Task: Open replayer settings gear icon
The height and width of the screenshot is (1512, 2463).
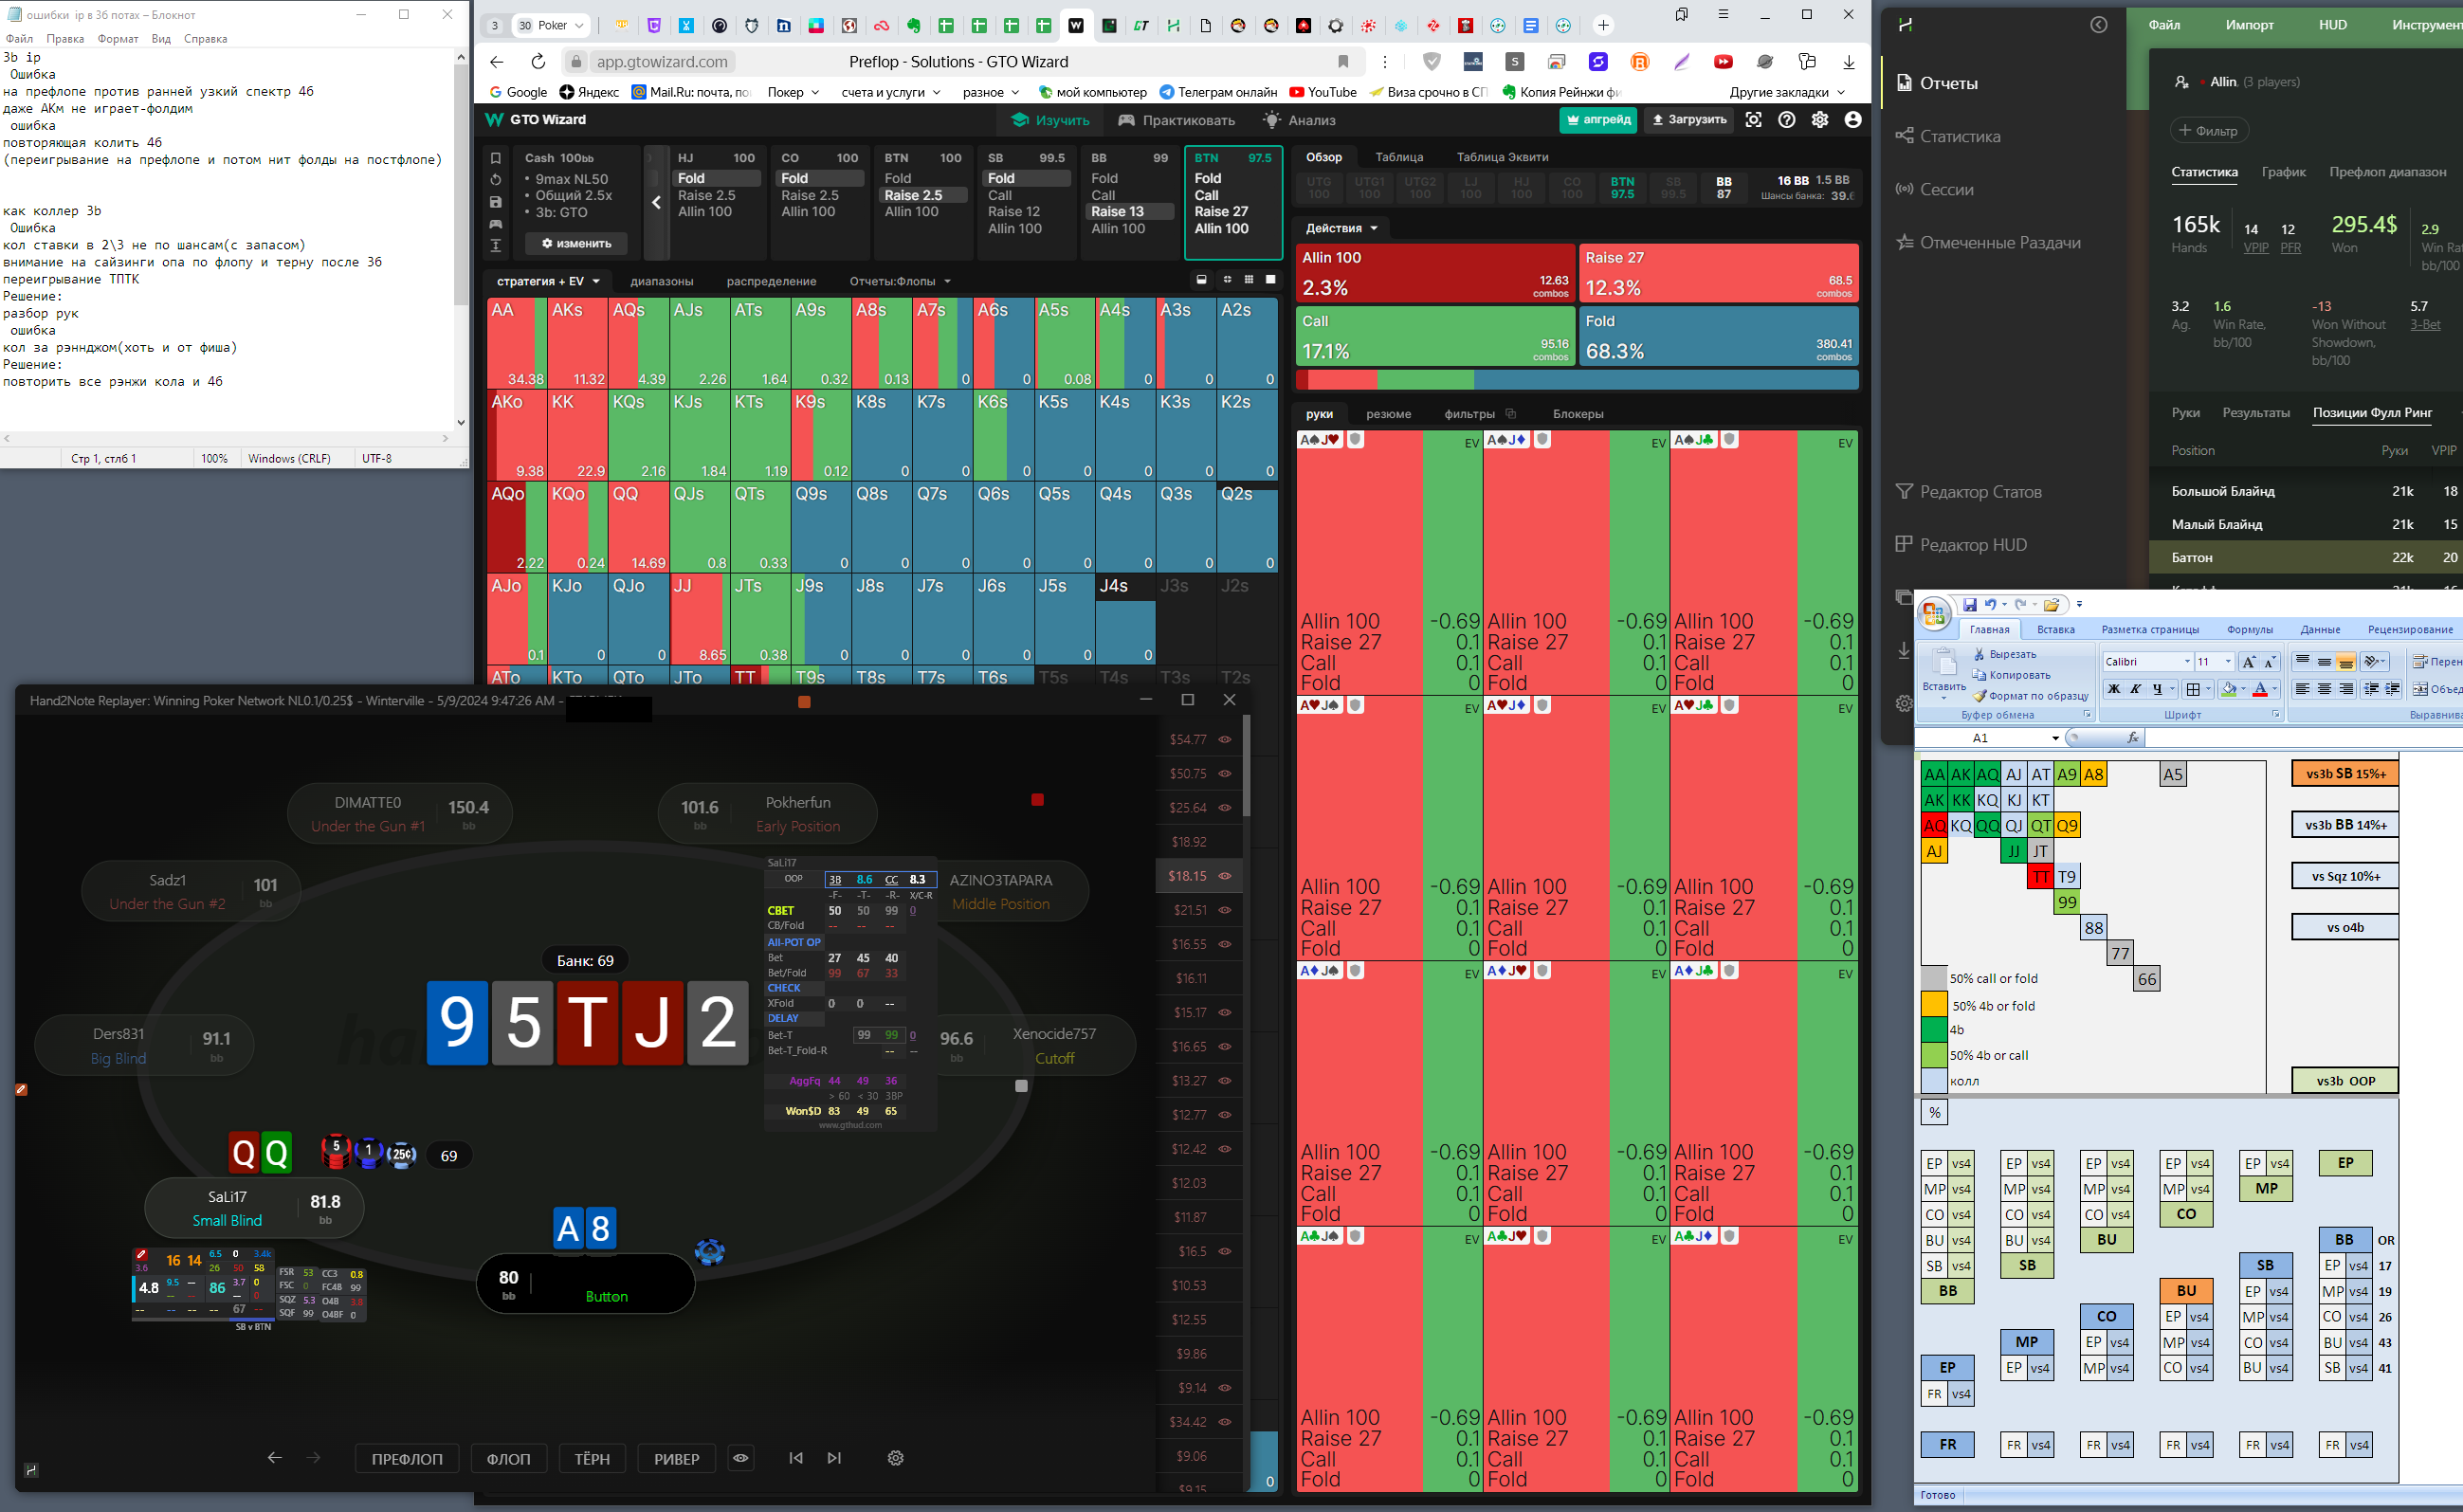Action: coord(895,1458)
